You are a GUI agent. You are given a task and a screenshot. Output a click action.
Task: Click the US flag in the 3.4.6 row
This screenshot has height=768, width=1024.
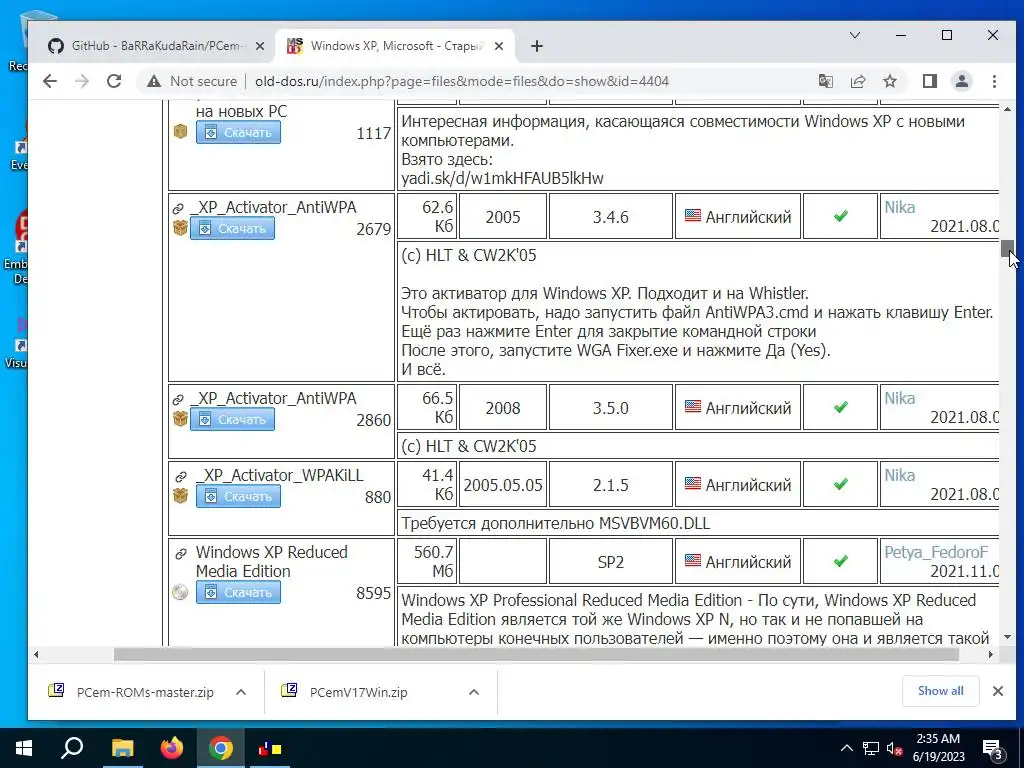pyautogui.click(x=693, y=216)
